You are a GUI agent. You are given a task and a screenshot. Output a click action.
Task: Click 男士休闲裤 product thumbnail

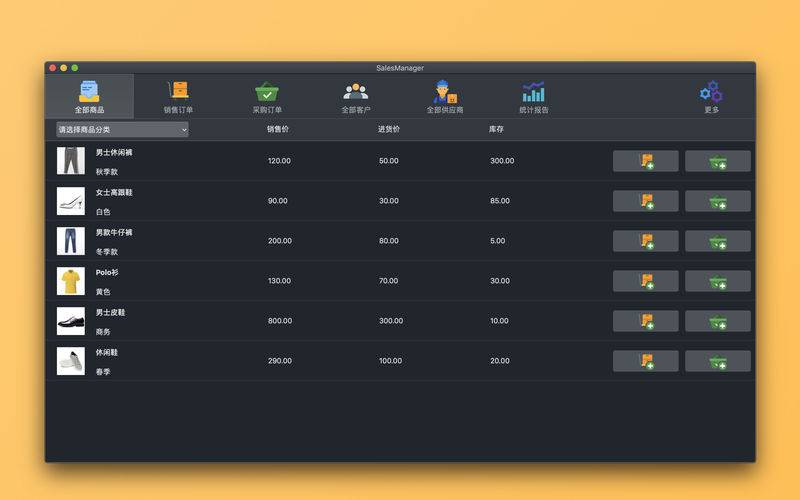pos(71,161)
